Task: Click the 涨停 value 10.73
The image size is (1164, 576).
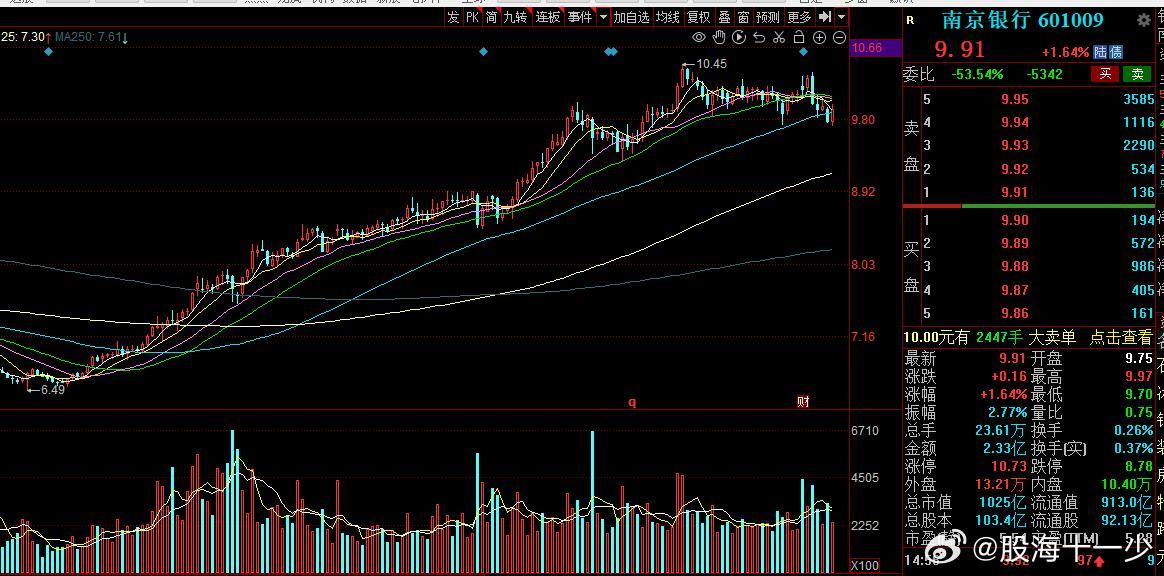Action: click(1010, 466)
